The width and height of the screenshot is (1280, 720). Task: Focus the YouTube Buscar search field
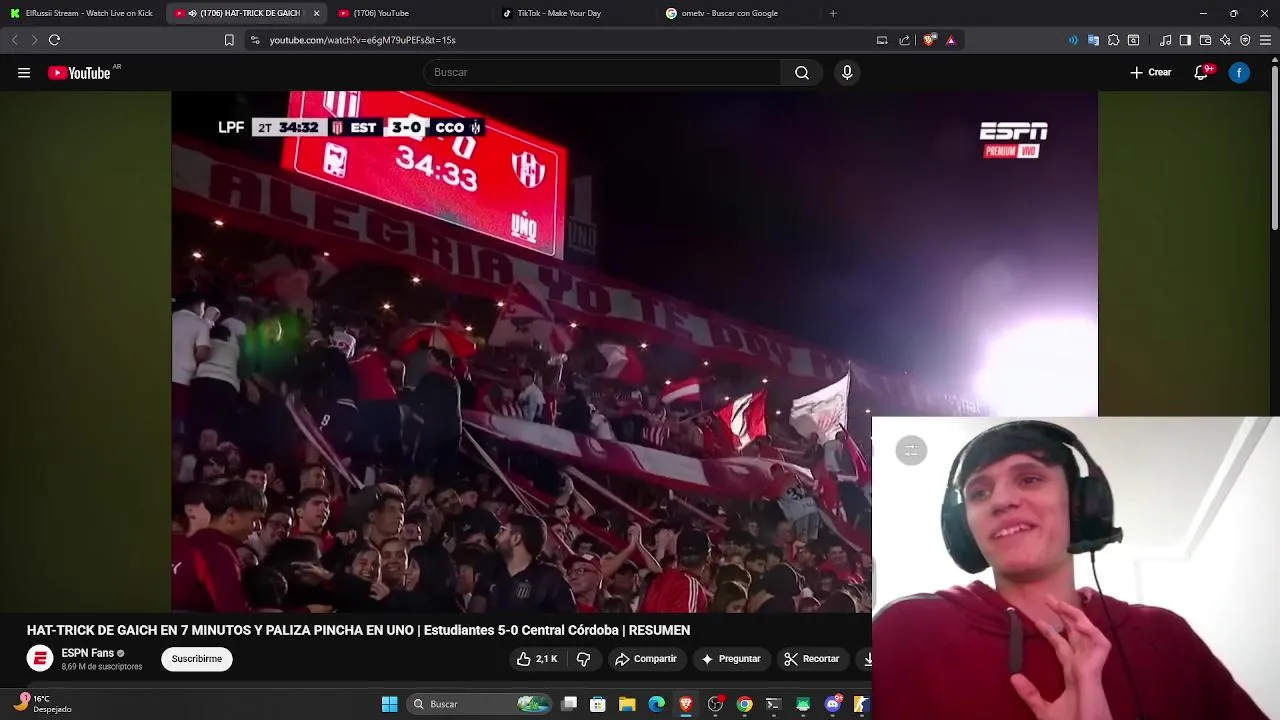[602, 72]
